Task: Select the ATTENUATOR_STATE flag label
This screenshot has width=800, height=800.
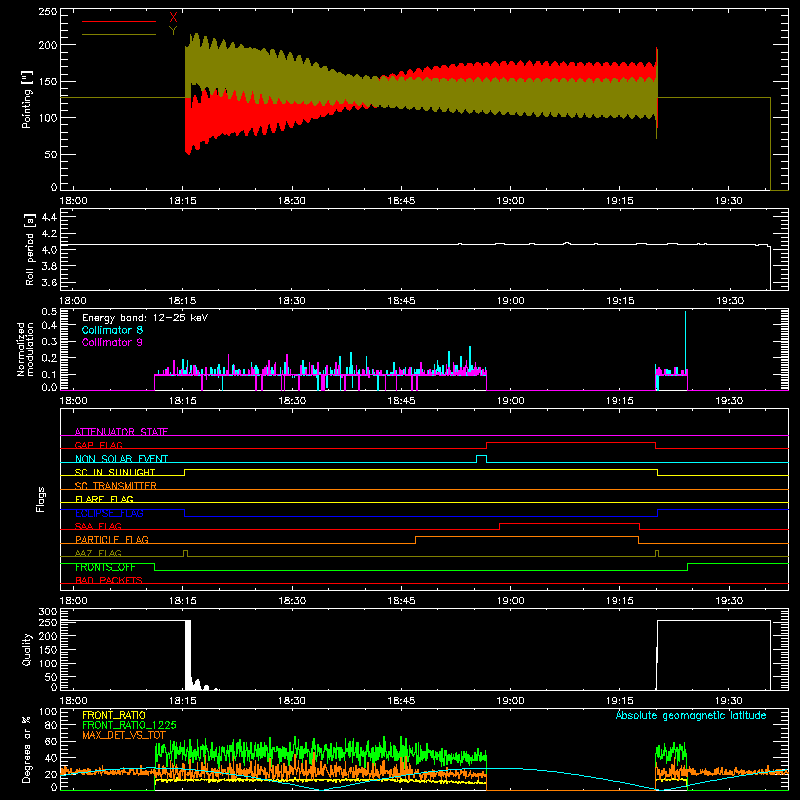Action: 121,432
